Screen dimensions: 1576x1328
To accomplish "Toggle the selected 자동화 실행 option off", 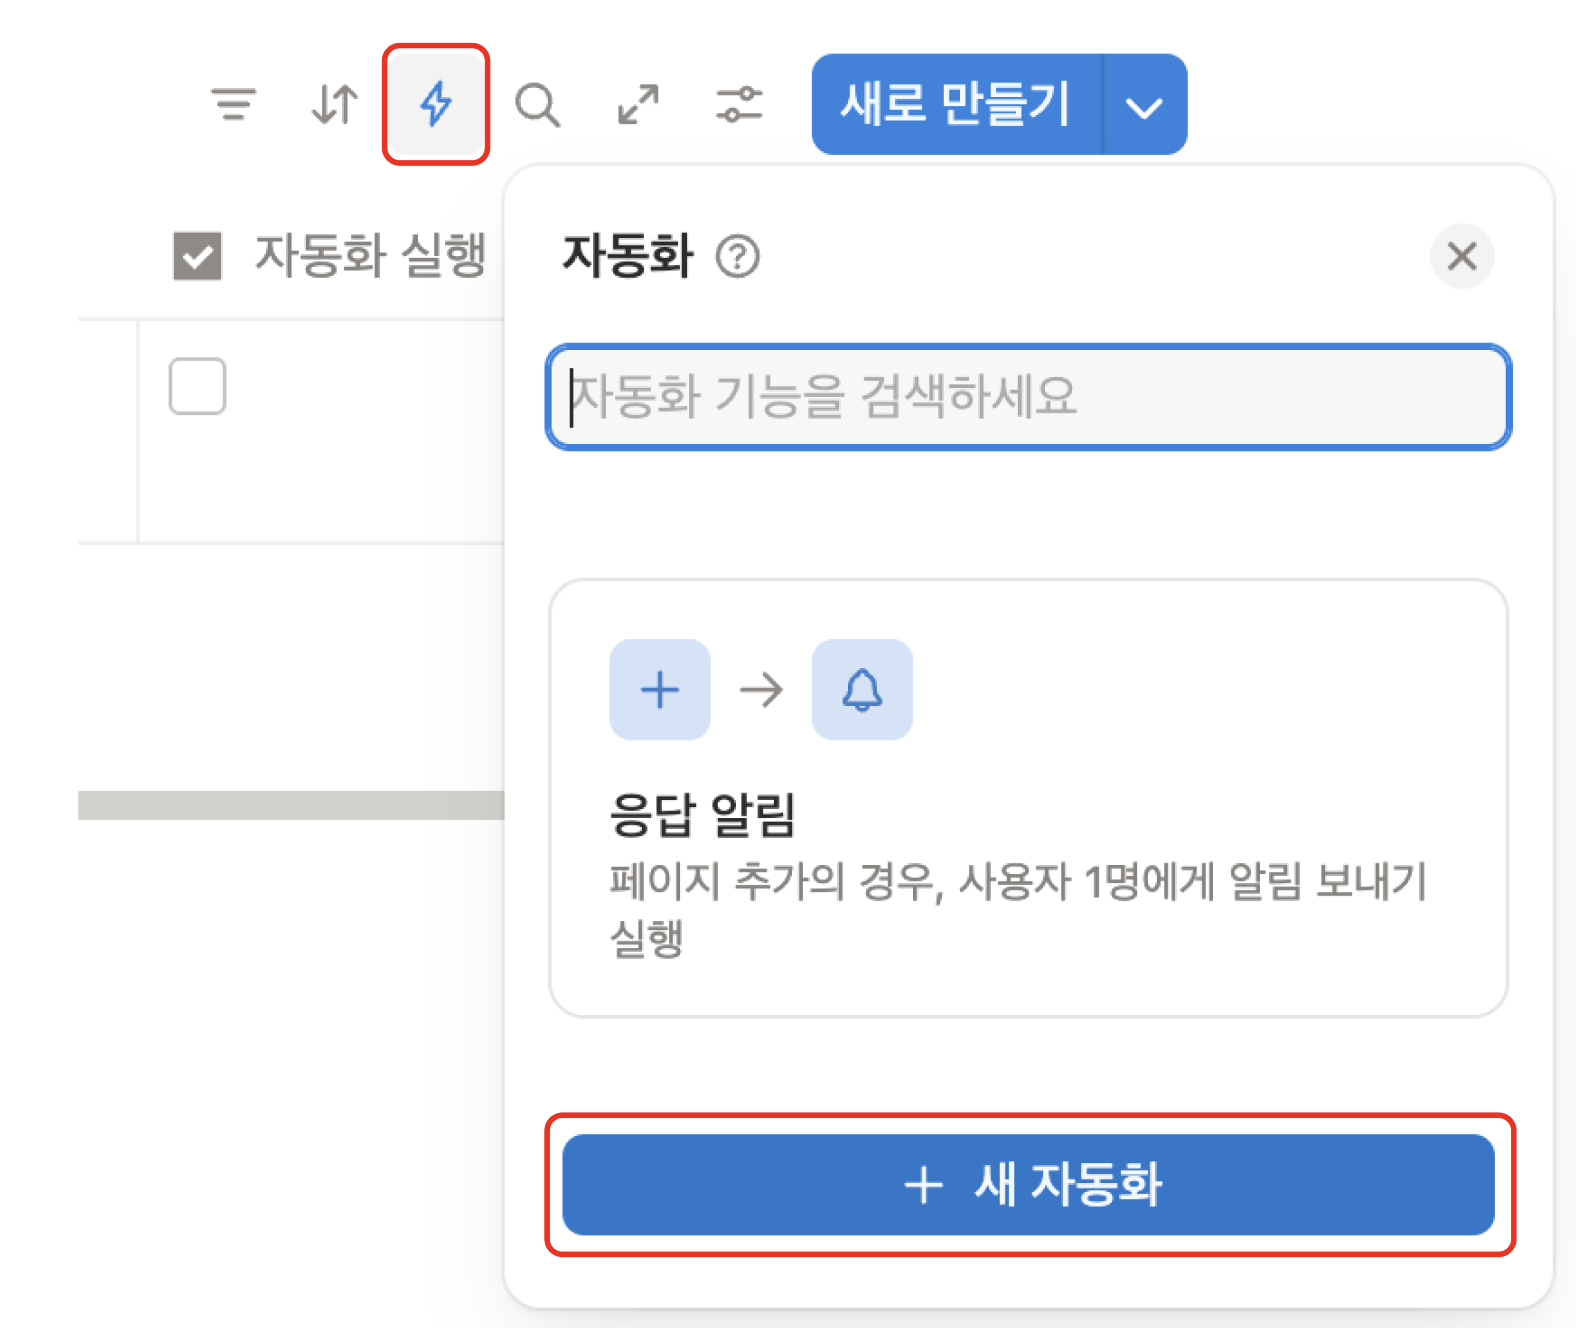I will click(196, 257).
